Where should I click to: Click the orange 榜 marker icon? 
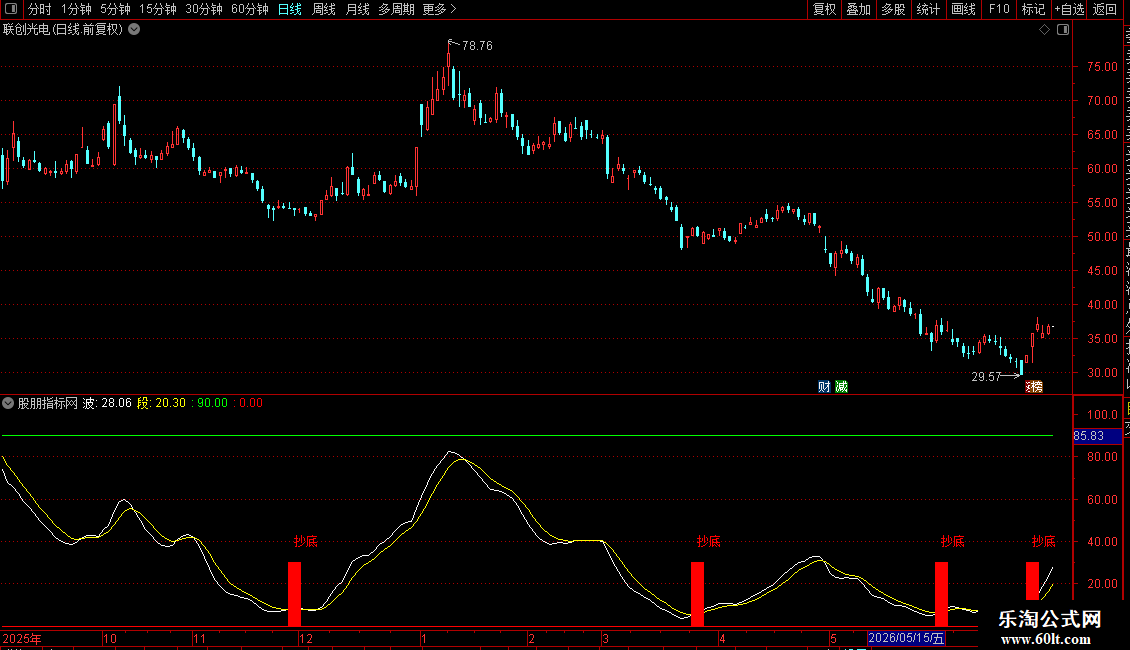(x=1034, y=387)
